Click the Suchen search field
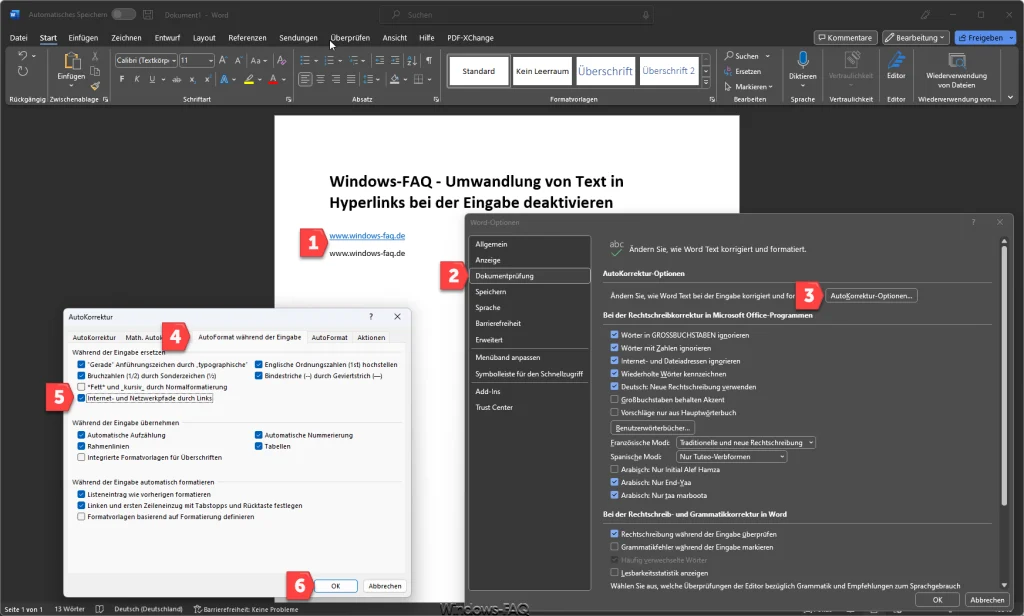The height and width of the screenshot is (616, 1024). (x=516, y=14)
